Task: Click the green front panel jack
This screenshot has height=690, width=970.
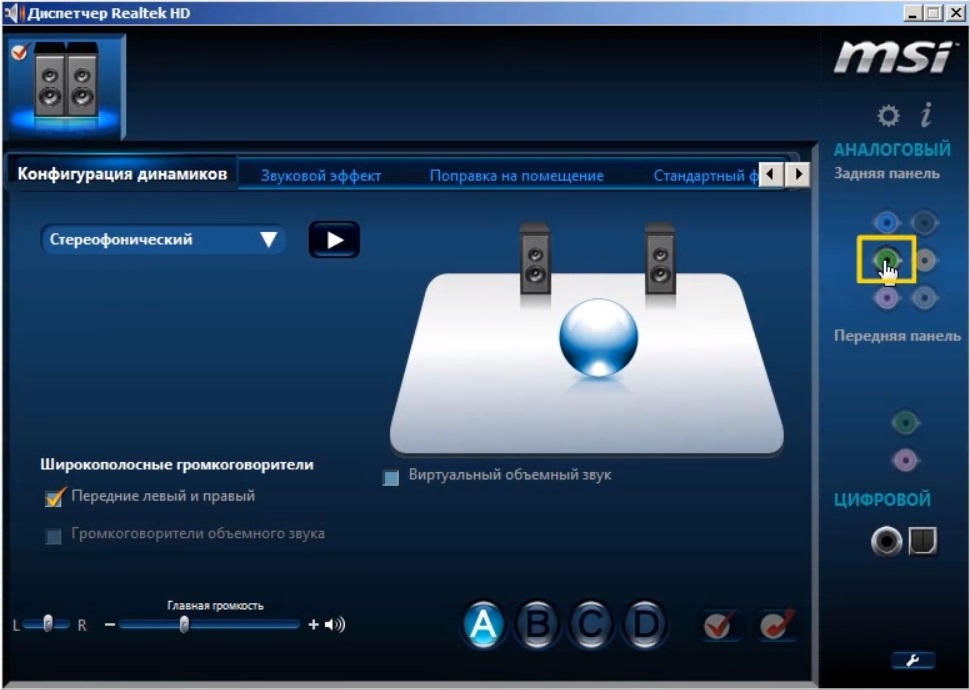Action: 906,423
